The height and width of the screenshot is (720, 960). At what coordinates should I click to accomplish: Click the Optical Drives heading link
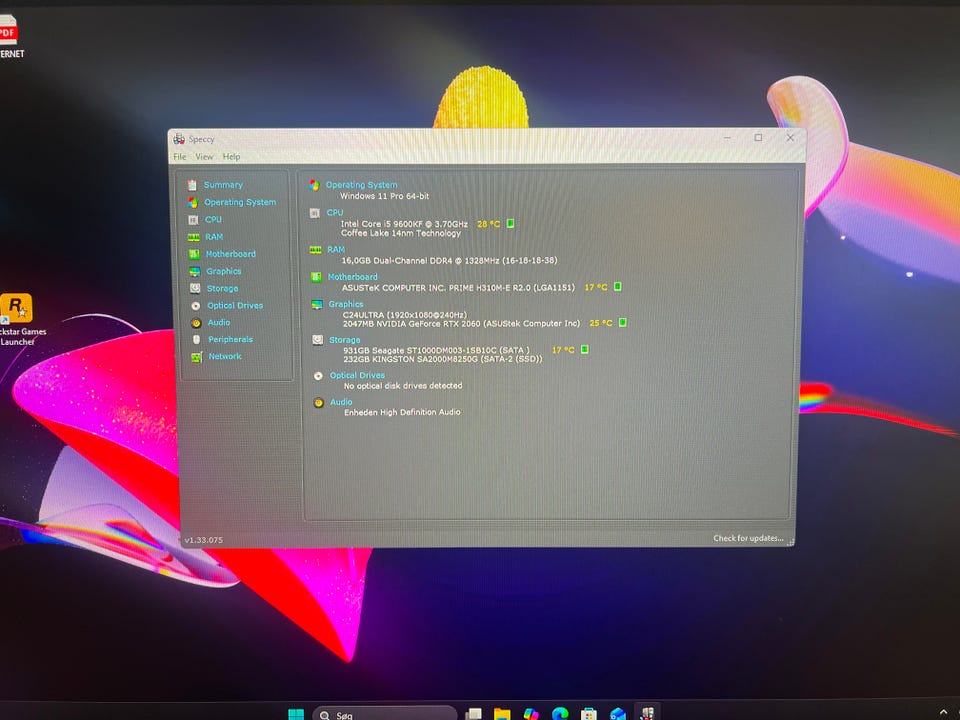[x=358, y=375]
